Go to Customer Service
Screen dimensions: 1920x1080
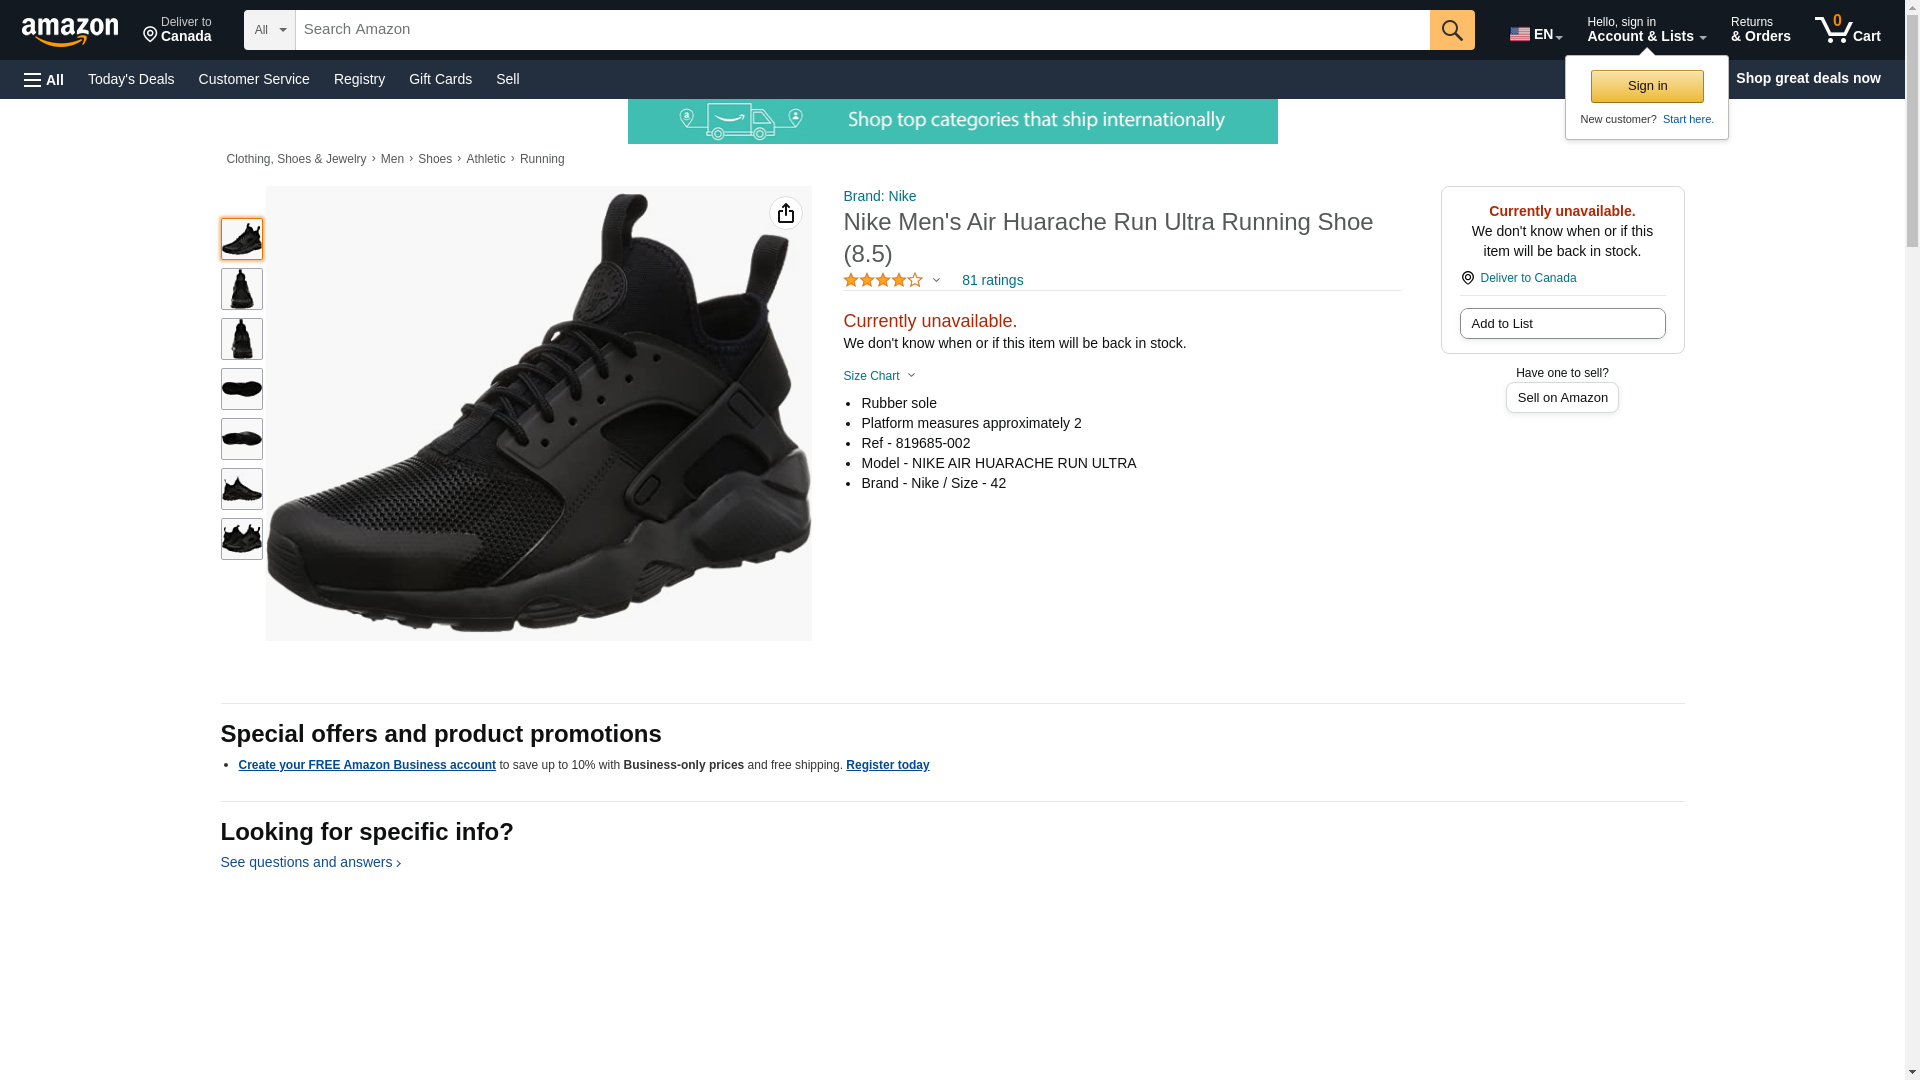pyautogui.click(x=254, y=79)
